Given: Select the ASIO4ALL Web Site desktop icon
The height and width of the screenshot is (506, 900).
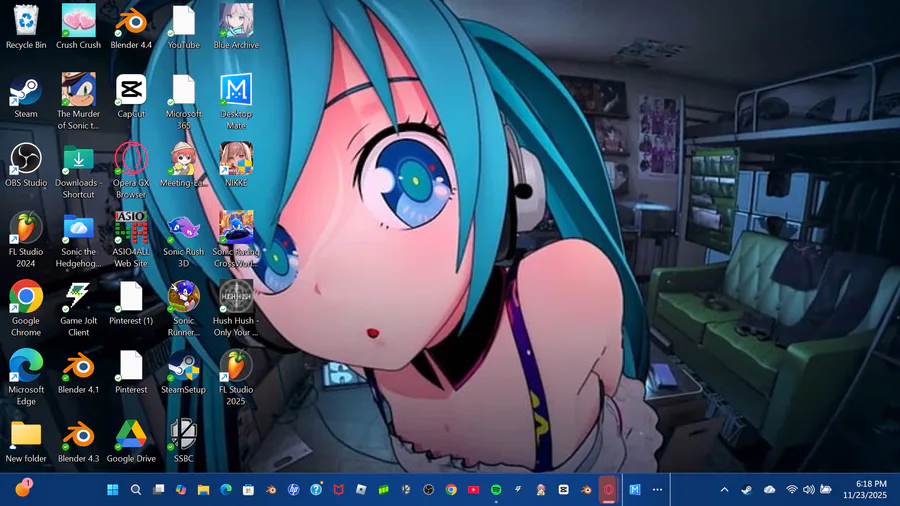Looking at the screenshot, I should click(131, 240).
